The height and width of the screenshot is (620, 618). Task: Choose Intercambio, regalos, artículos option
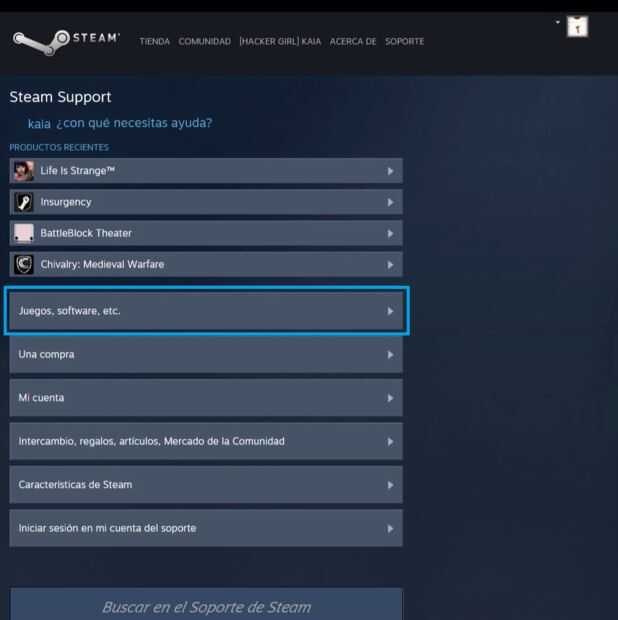pyautogui.click(x=206, y=441)
